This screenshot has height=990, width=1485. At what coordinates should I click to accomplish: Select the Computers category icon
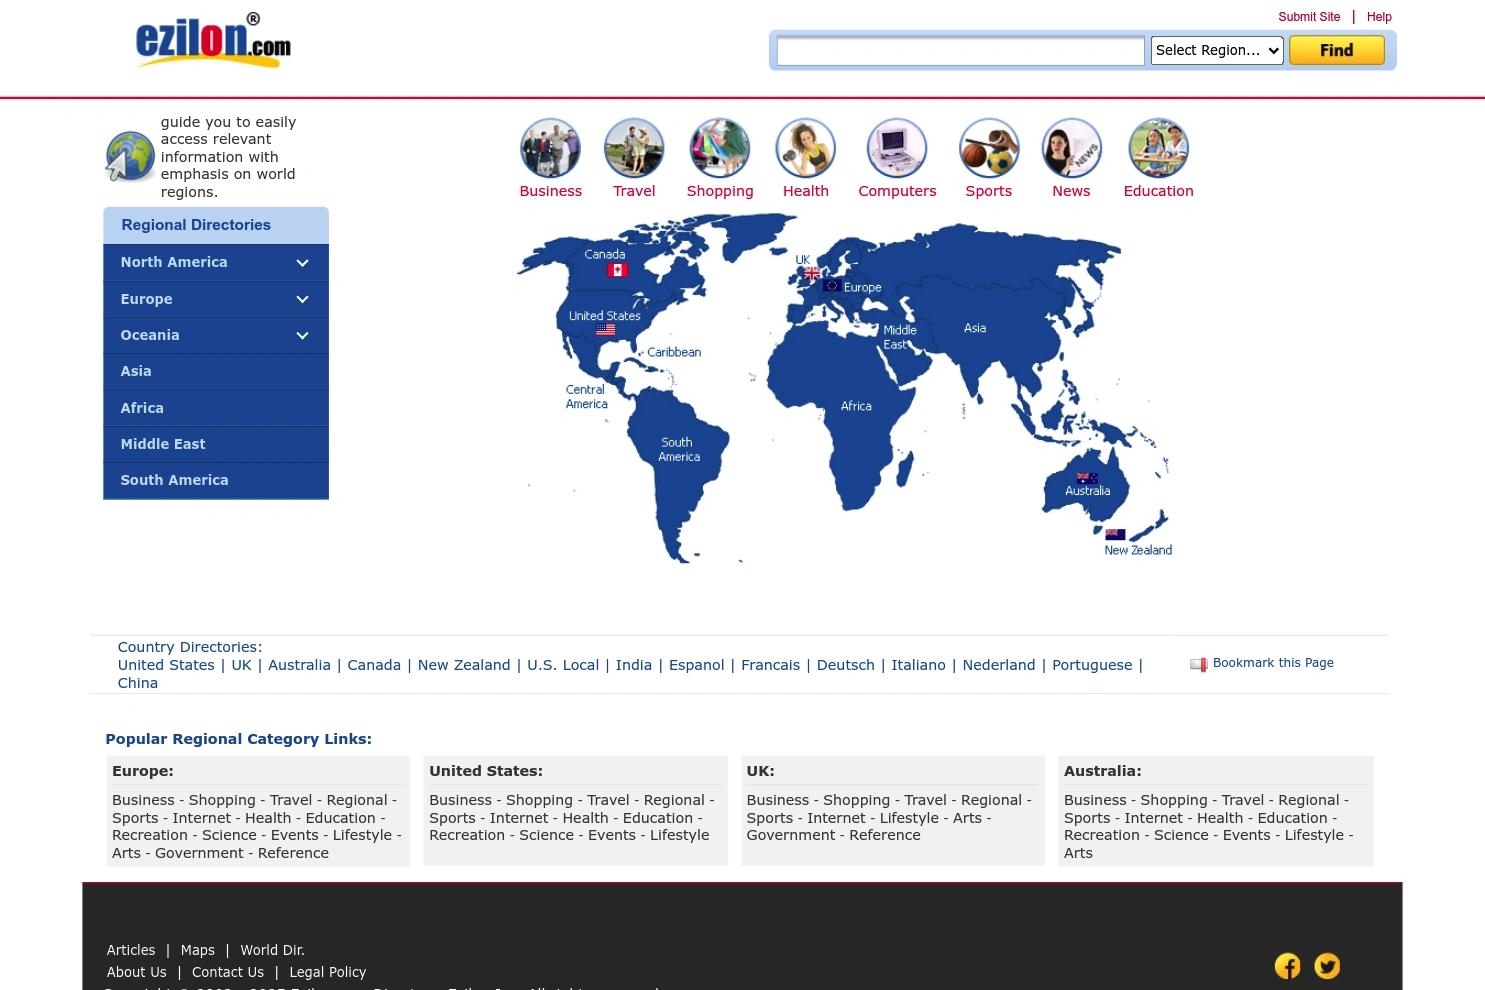click(896, 147)
